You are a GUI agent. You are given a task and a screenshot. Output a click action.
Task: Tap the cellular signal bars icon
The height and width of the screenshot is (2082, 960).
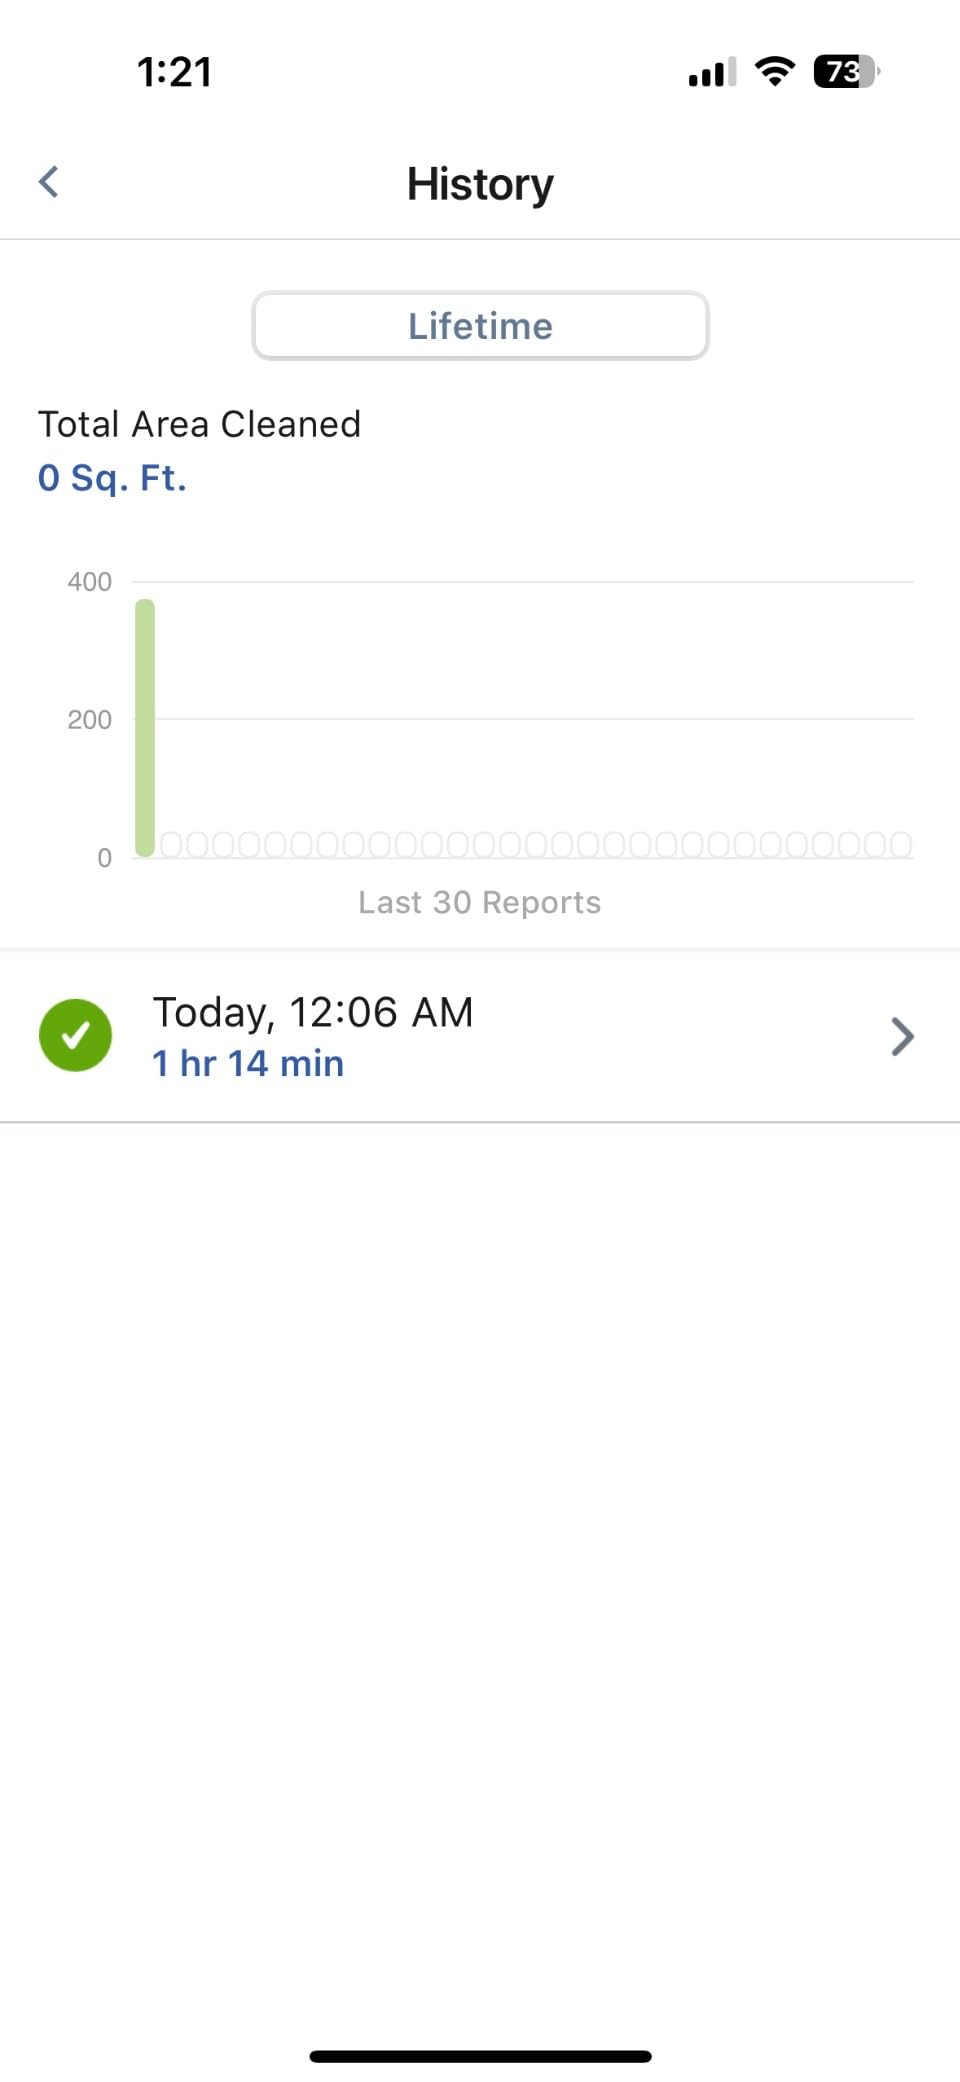(712, 72)
